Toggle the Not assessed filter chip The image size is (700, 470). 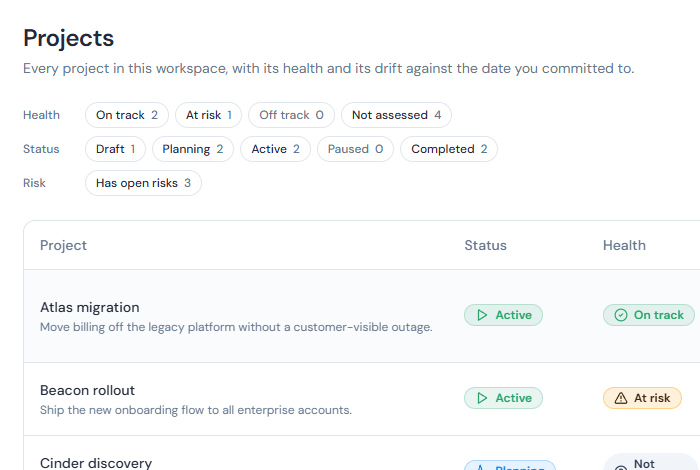[396, 115]
